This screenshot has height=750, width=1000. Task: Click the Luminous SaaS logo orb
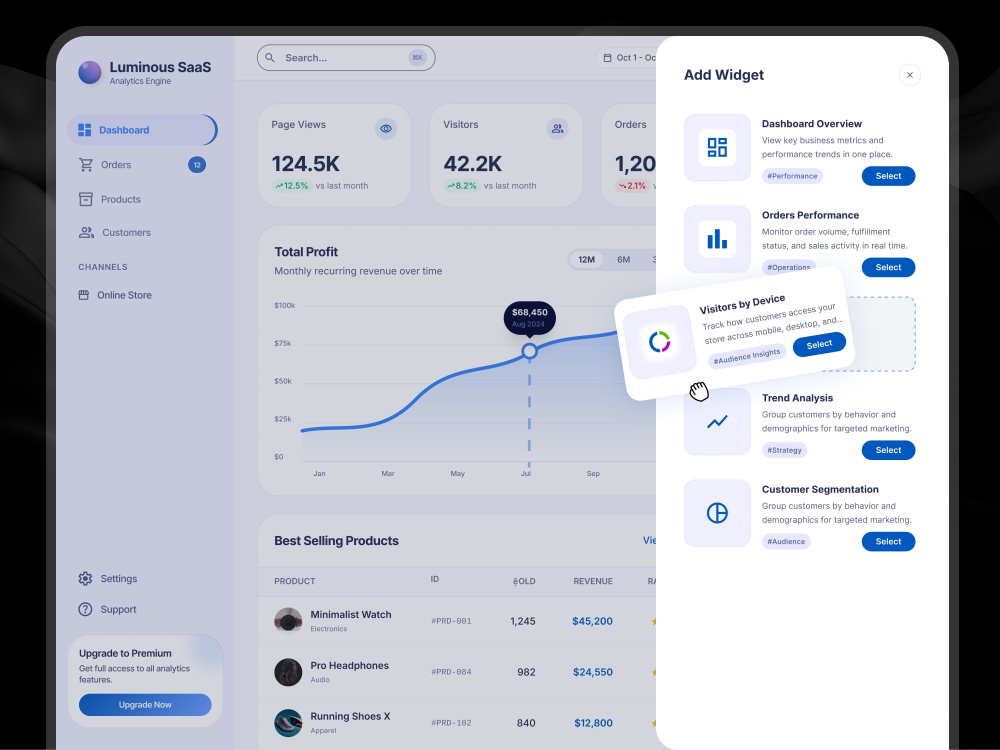(90, 73)
